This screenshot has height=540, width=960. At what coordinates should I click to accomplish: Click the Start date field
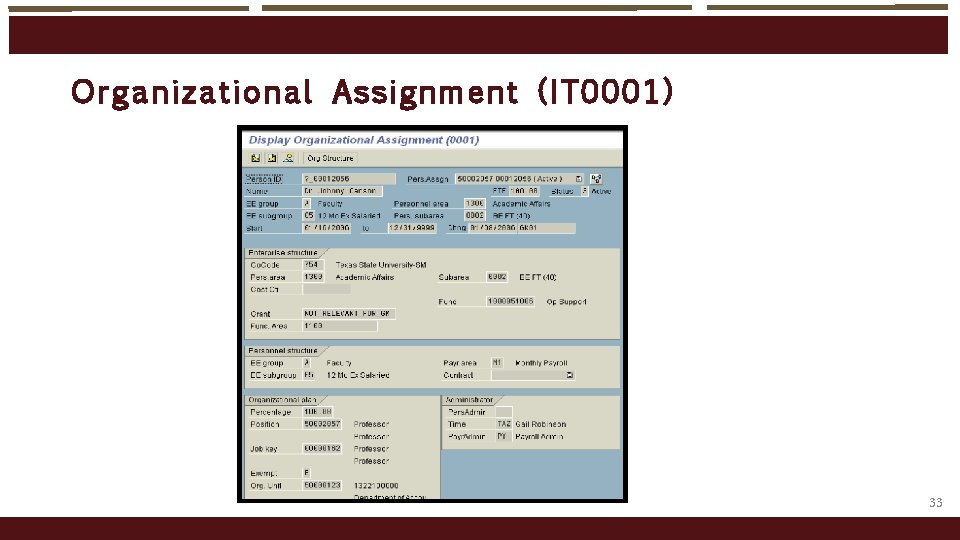[327, 228]
